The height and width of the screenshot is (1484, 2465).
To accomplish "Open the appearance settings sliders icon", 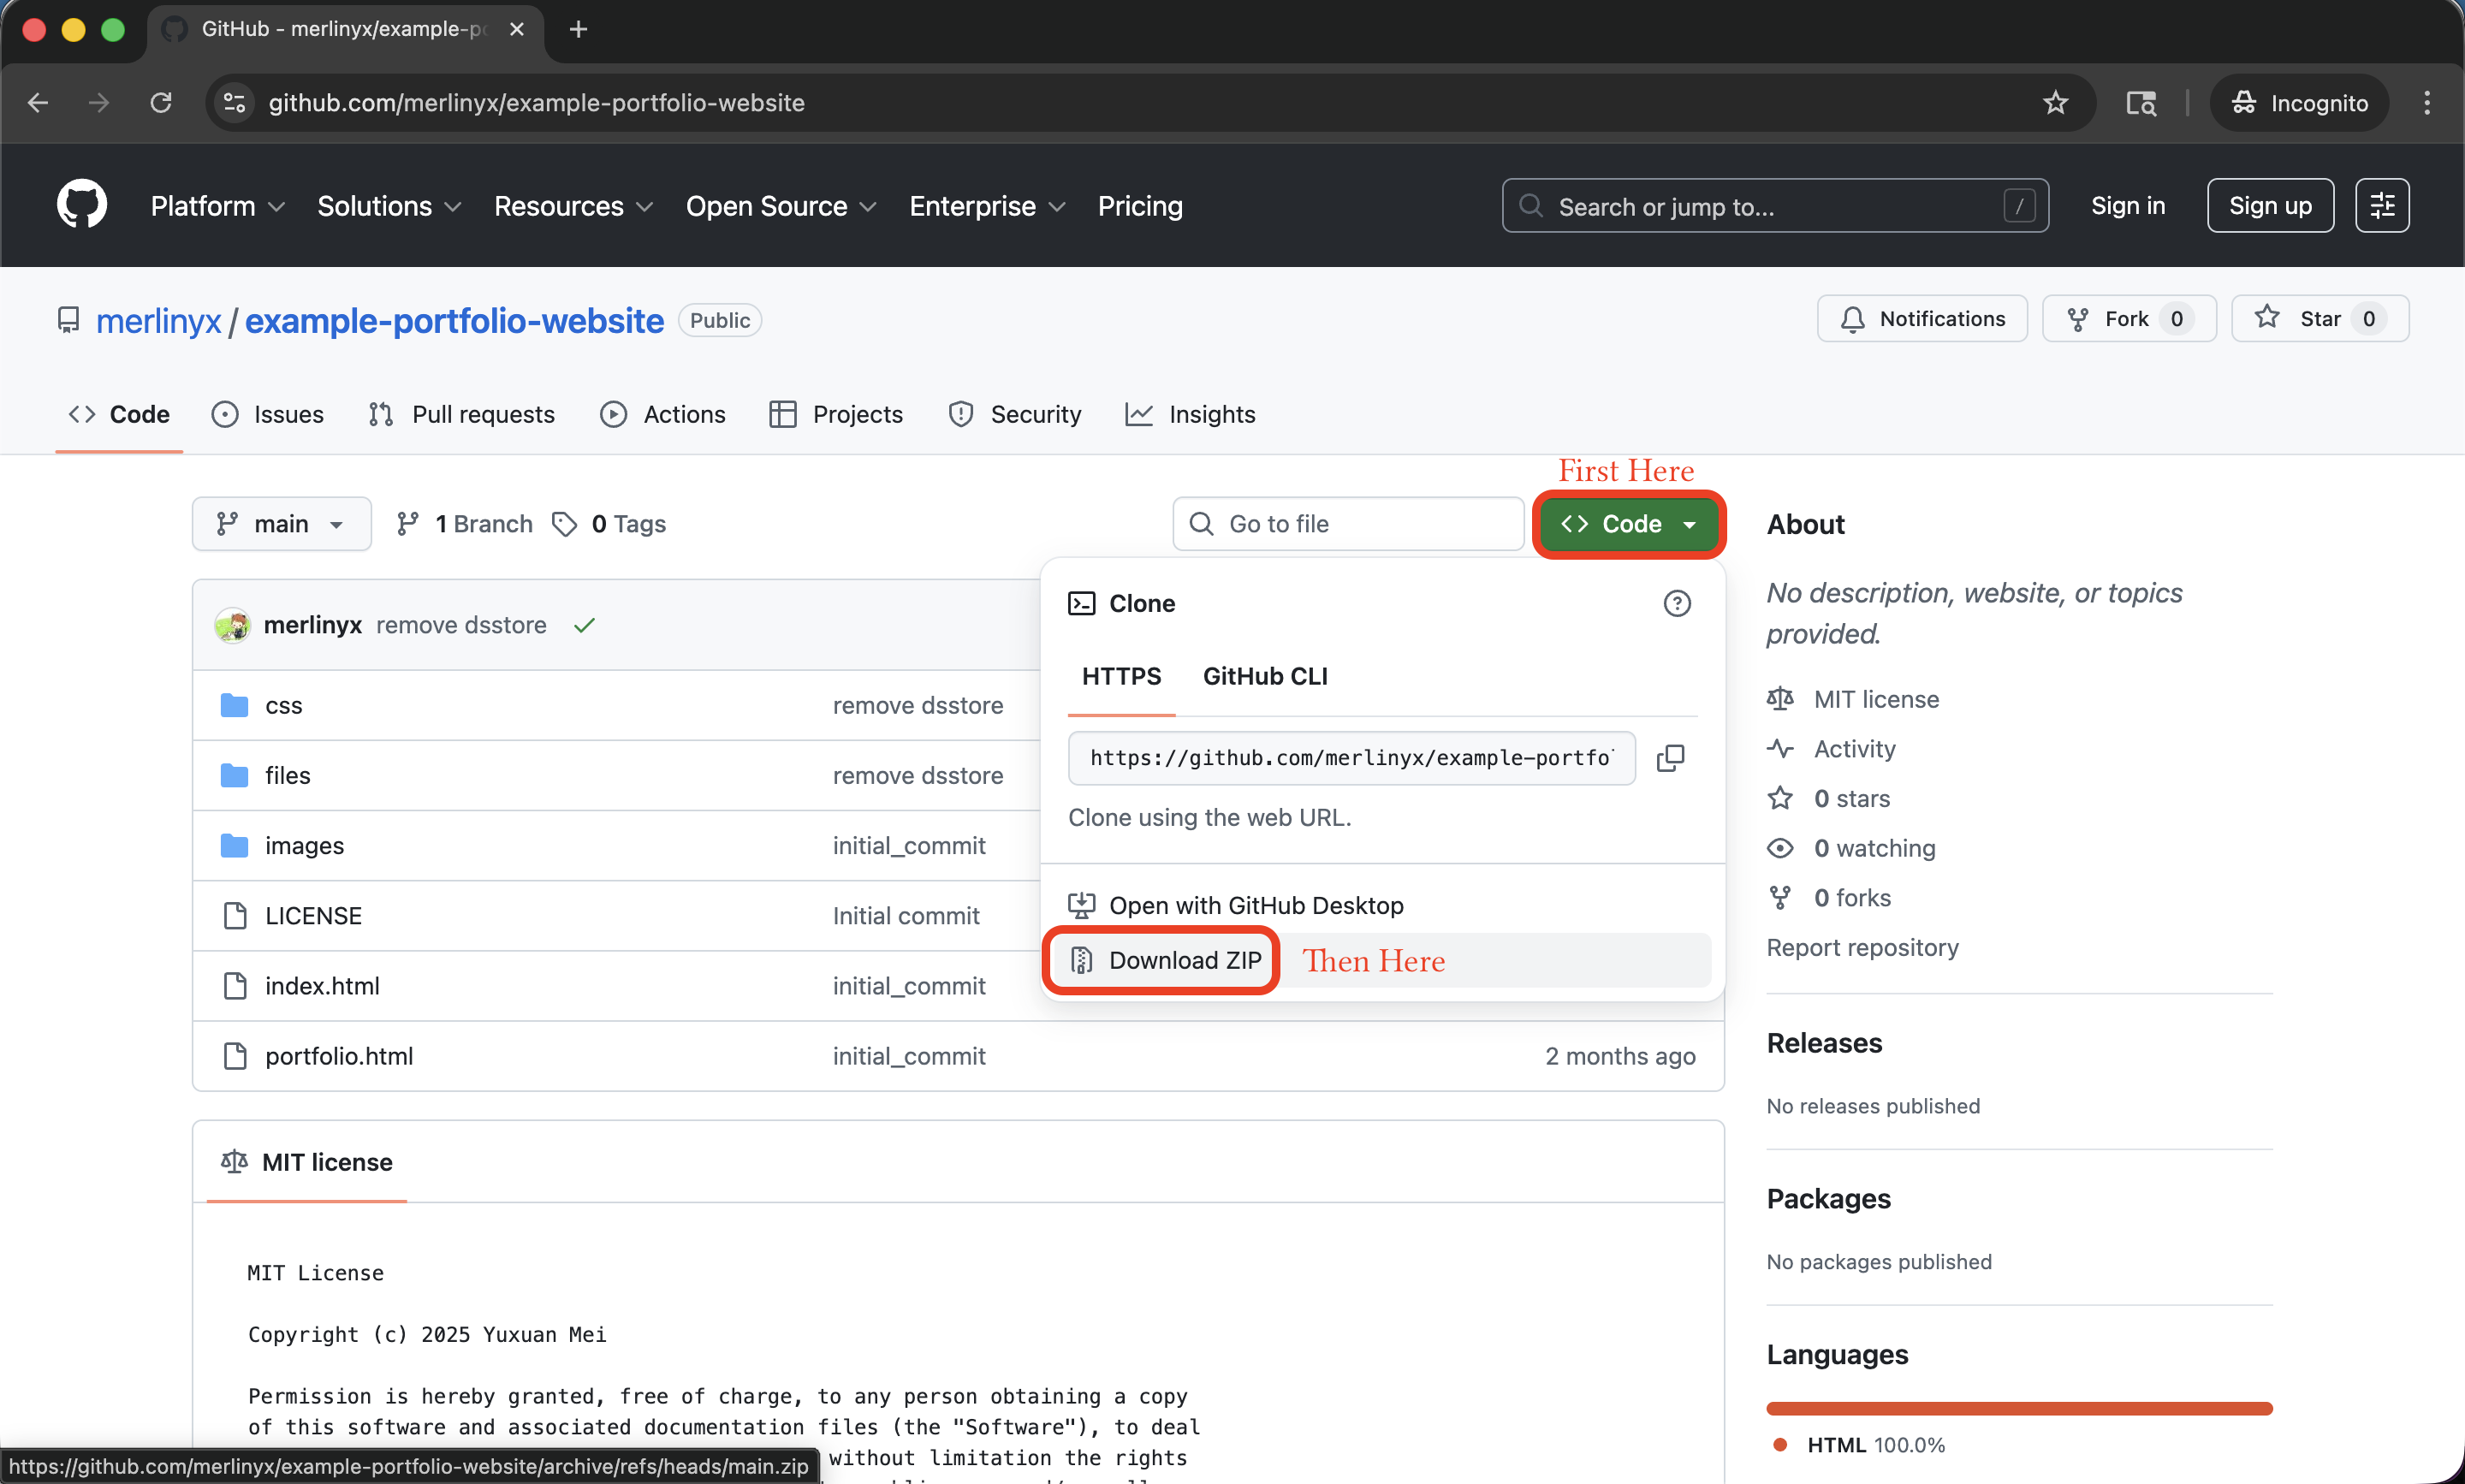I will (x=2382, y=205).
